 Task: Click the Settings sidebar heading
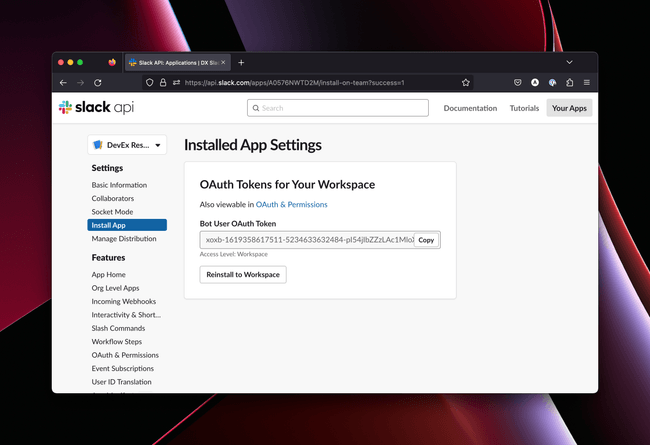click(x=107, y=168)
